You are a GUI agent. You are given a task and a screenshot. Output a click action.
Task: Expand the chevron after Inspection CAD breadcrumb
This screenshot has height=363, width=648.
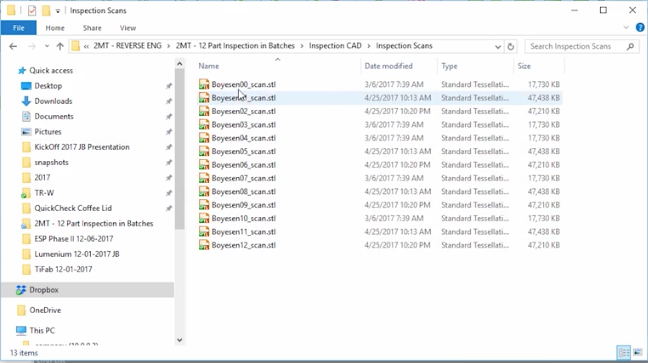tap(369, 46)
